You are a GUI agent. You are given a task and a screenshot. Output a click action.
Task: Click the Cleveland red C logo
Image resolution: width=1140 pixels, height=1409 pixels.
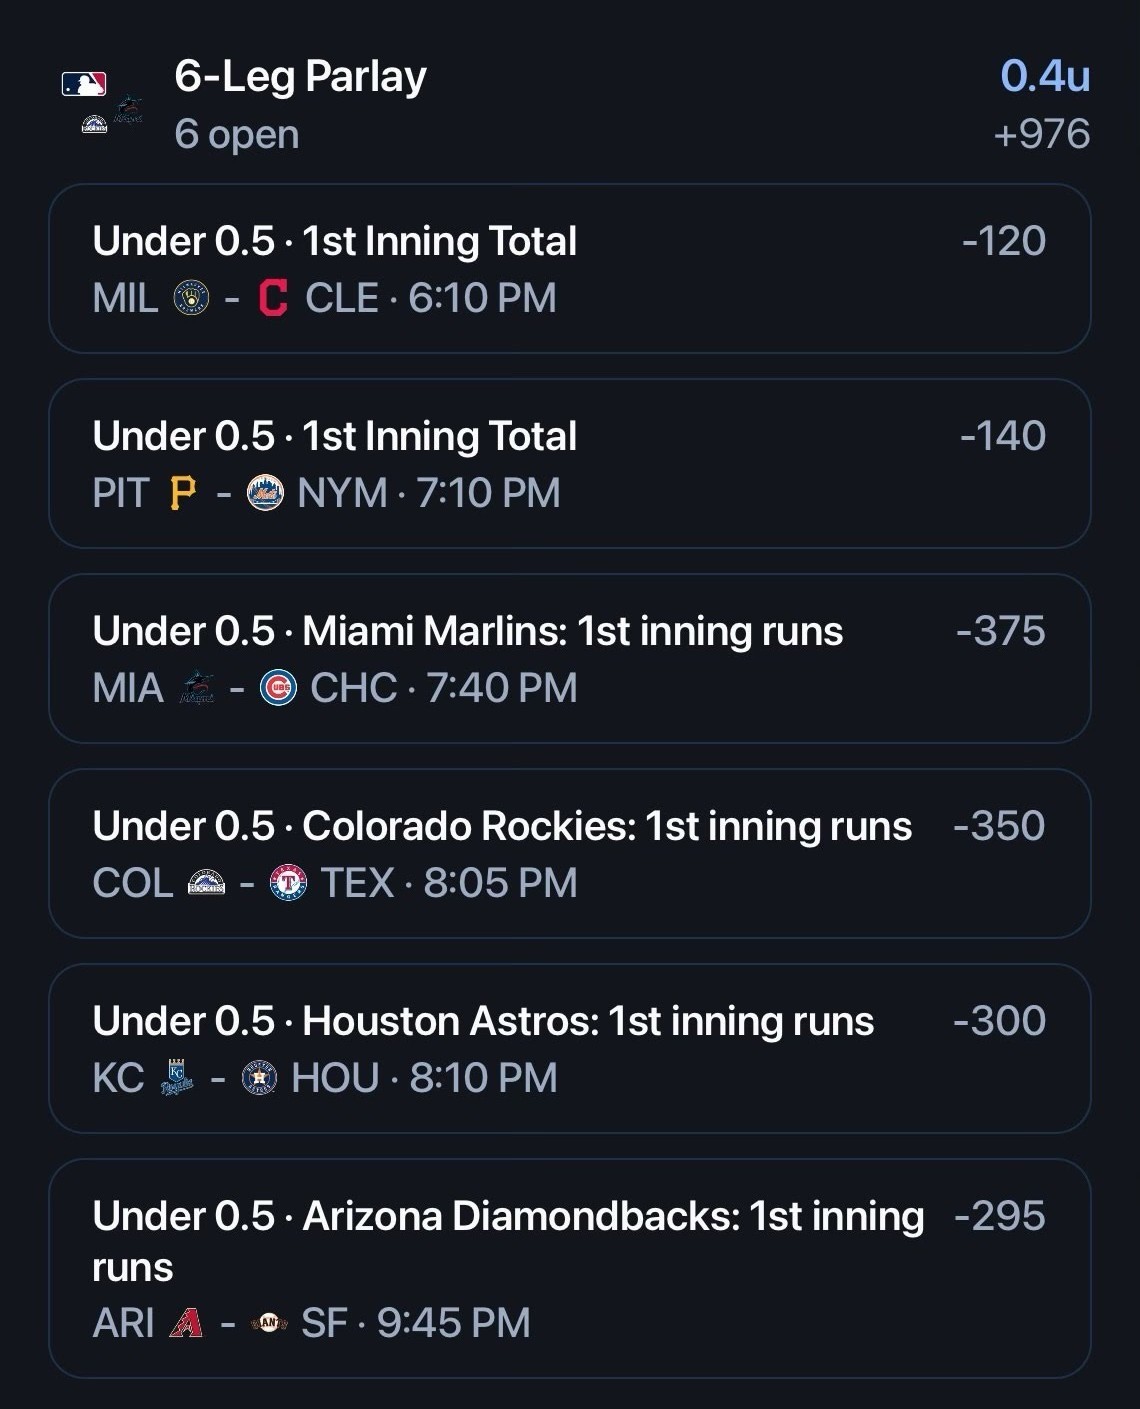[273, 298]
